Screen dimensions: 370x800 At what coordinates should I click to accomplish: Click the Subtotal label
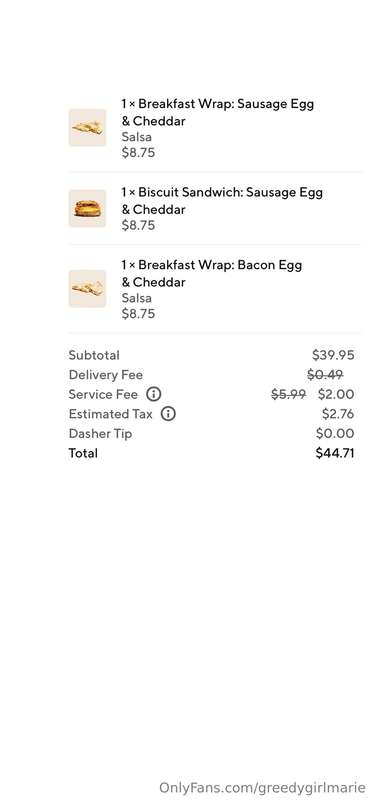click(x=94, y=355)
